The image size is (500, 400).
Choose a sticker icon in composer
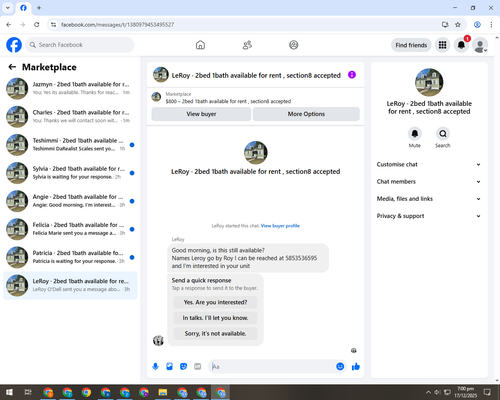(183, 367)
